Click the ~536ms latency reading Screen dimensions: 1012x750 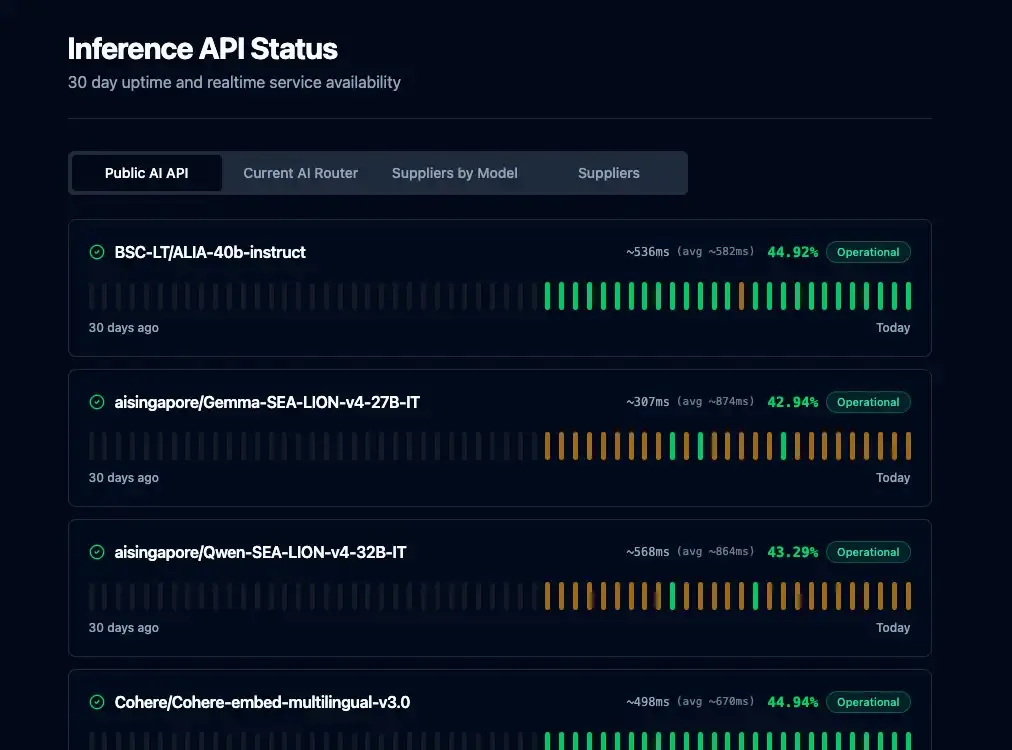647,252
